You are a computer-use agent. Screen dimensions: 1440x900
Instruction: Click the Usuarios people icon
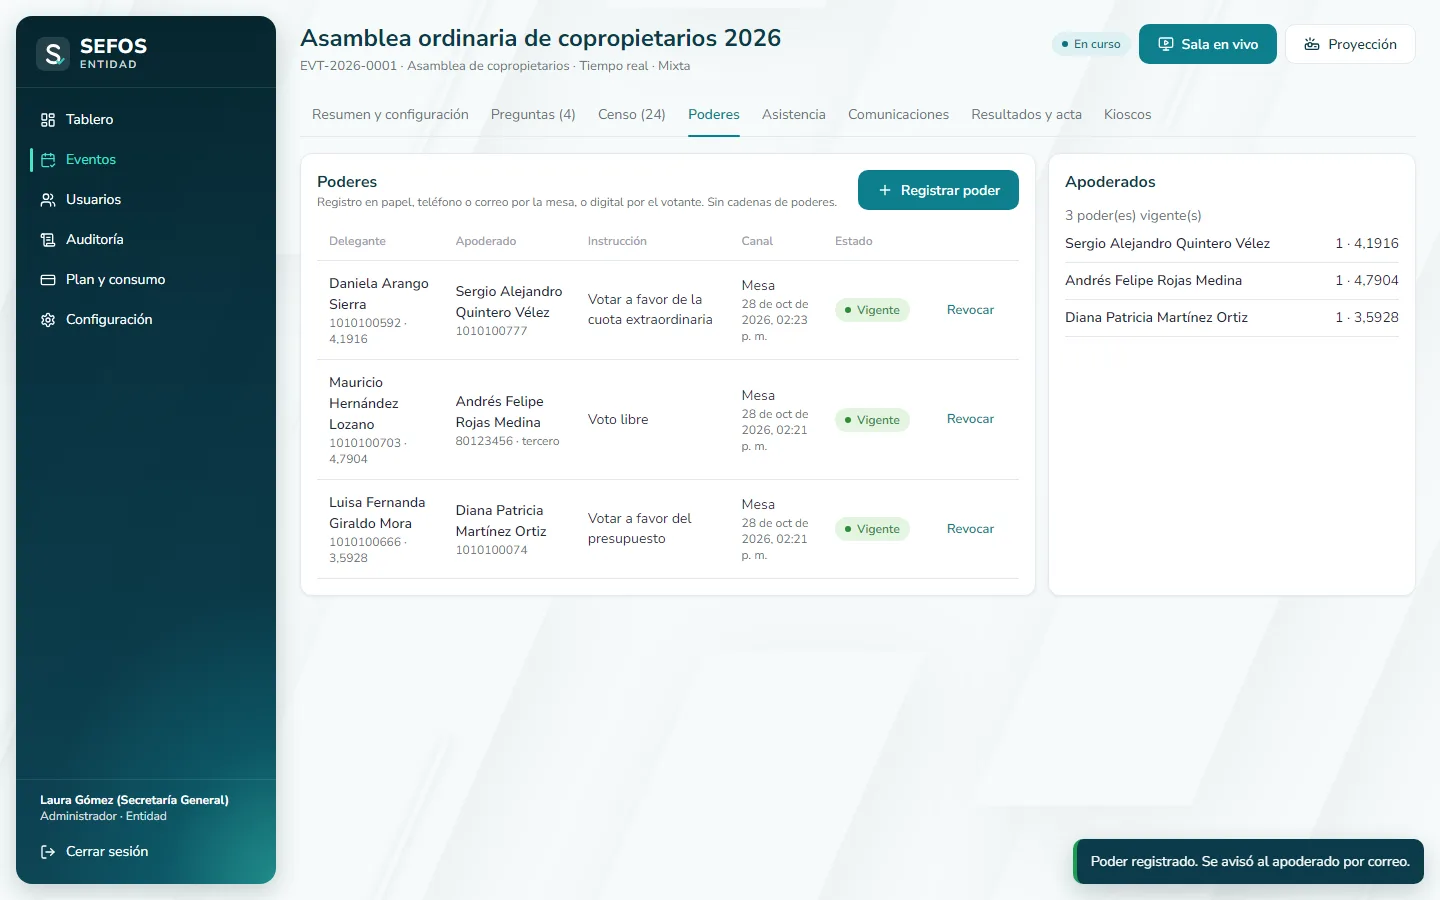click(x=48, y=200)
